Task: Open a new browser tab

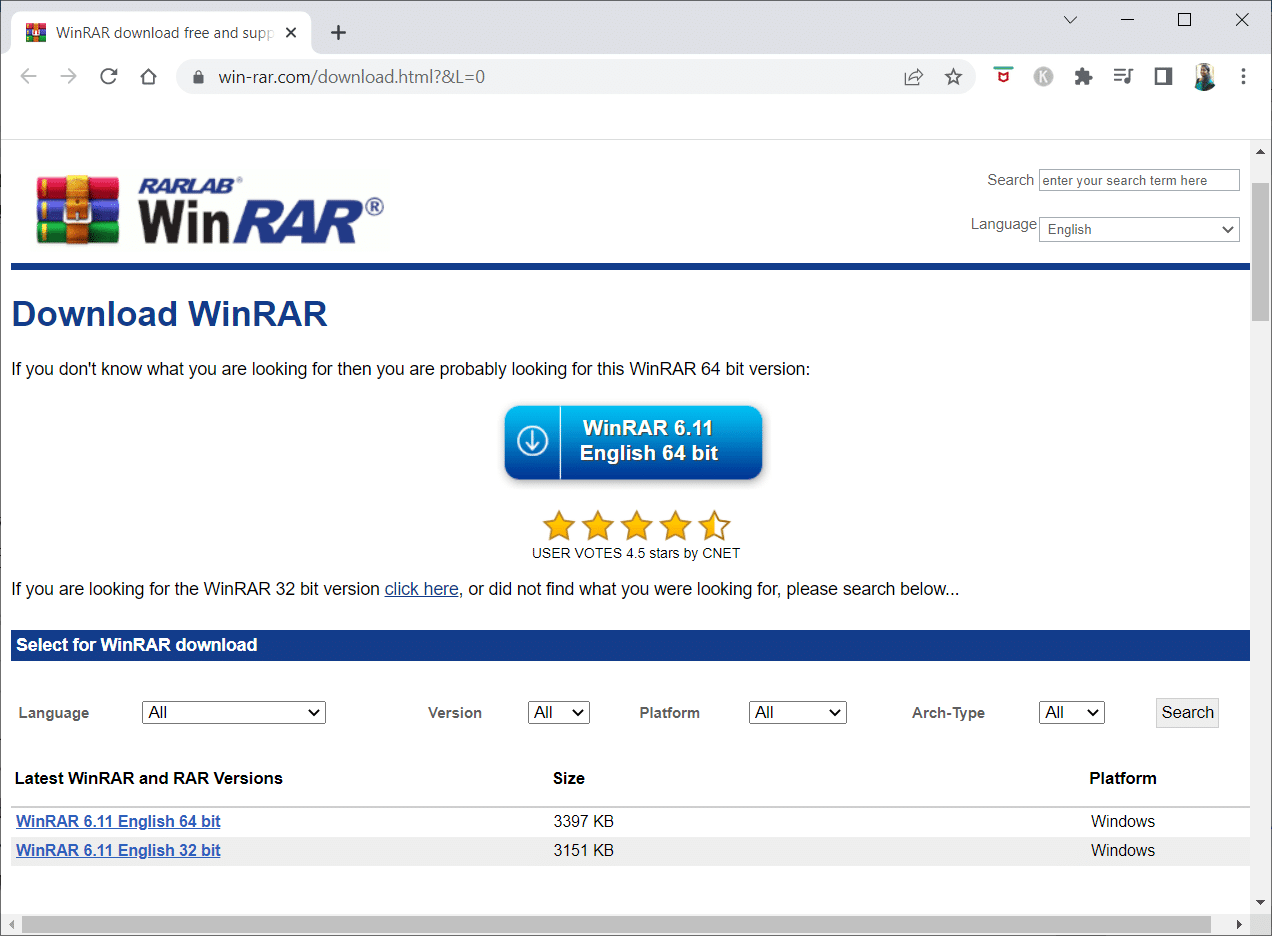Action: pos(338,32)
